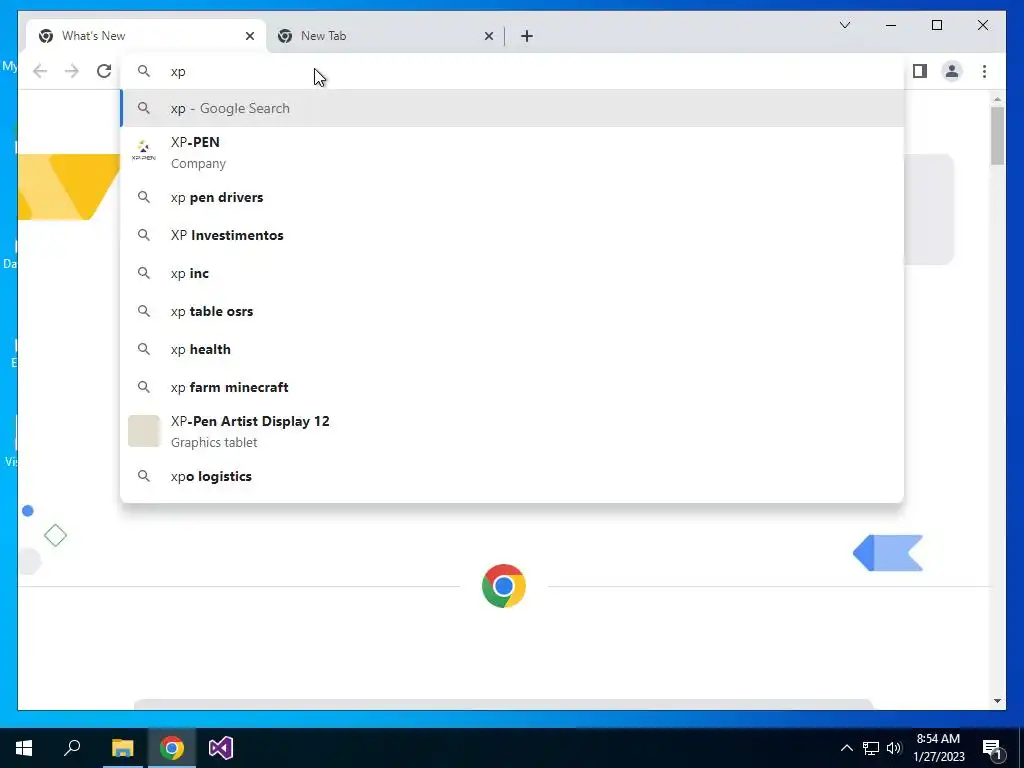1024x768 pixels.
Task: Open Windows taskbar search
Action: pos(72,748)
